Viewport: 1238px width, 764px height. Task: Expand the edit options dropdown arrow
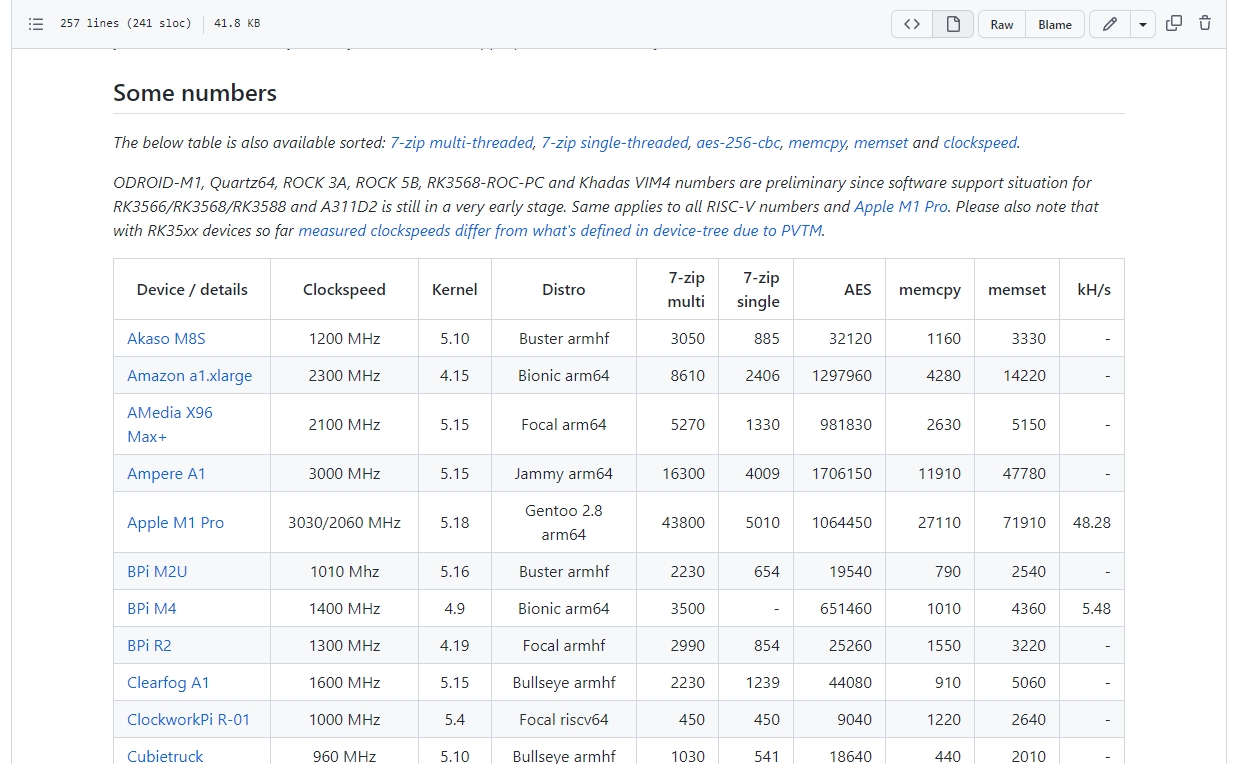pos(1143,24)
